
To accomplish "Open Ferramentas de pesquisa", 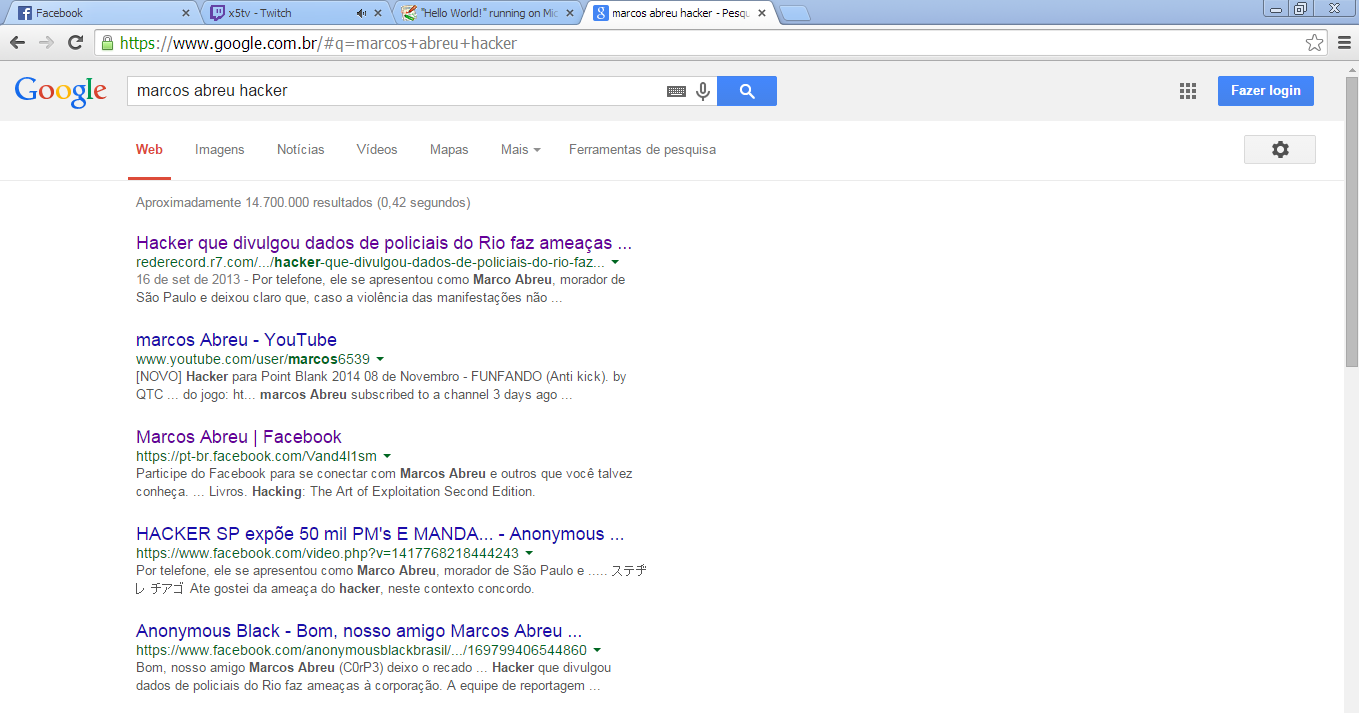I will pyautogui.click(x=642, y=149).
